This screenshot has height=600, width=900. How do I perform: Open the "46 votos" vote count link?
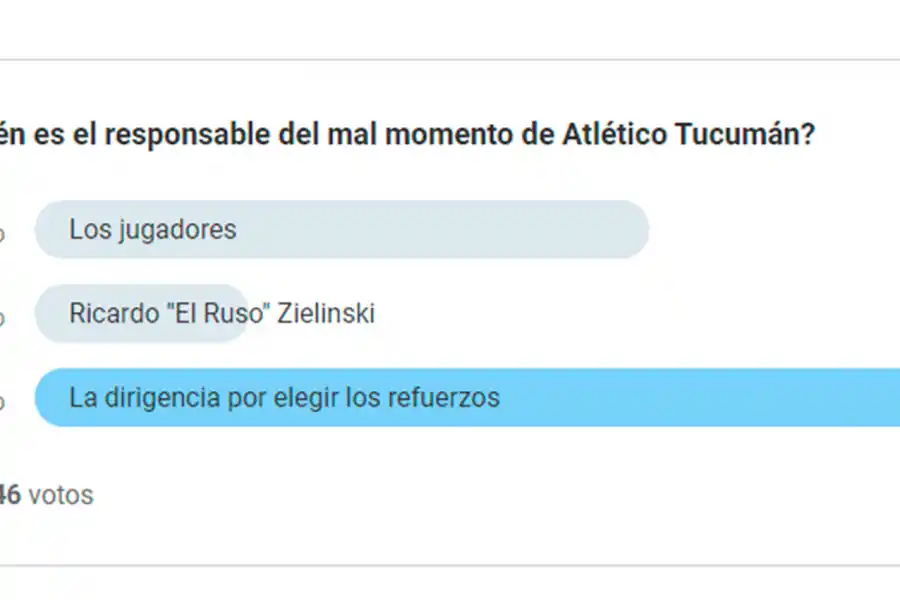pos(48,494)
